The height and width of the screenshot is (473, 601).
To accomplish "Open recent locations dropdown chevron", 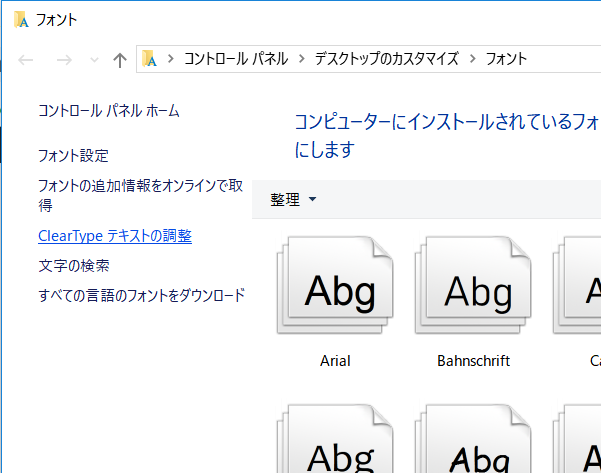I will (x=94, y=60).
